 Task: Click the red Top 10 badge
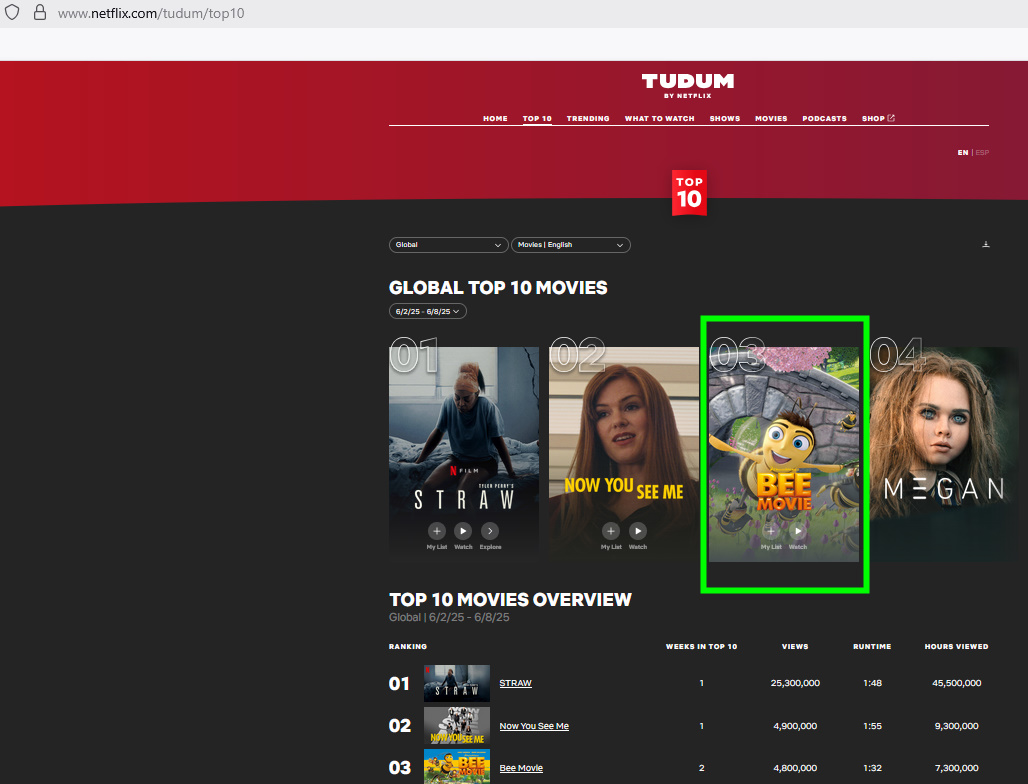pyautogui.click(x=689, y=193)
